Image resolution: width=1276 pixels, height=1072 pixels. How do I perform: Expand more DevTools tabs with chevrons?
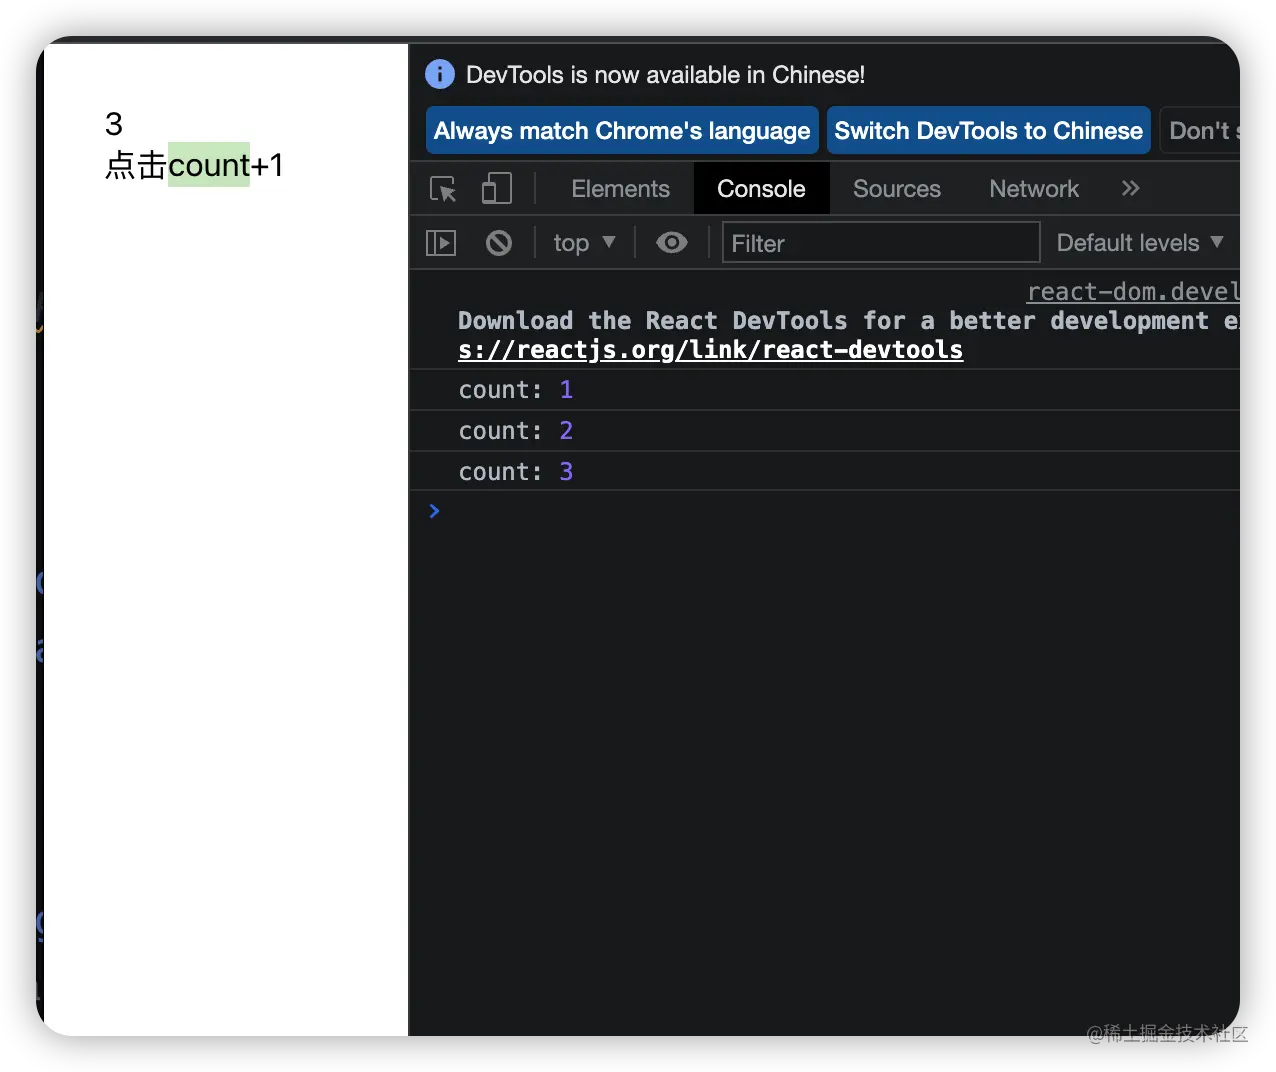click(x=1130, y=188)
